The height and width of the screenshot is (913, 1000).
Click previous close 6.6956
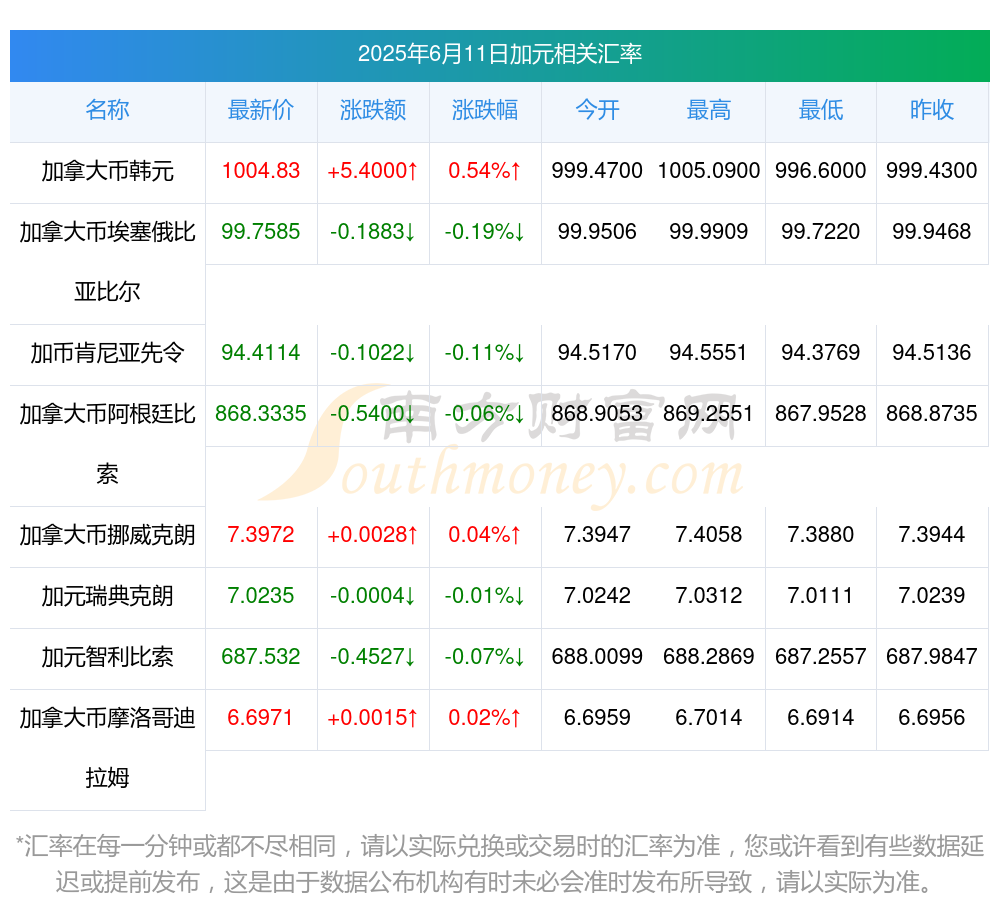click(932, 718)
